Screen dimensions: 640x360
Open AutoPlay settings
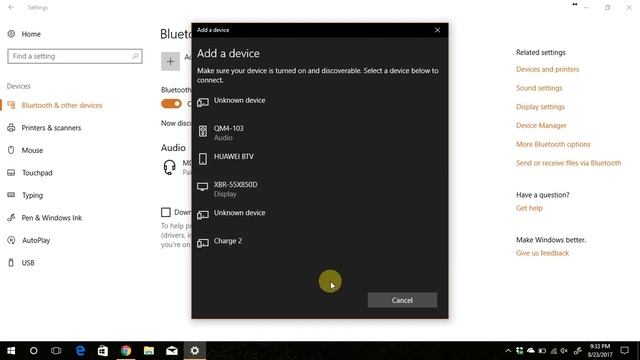click(36, 240)
